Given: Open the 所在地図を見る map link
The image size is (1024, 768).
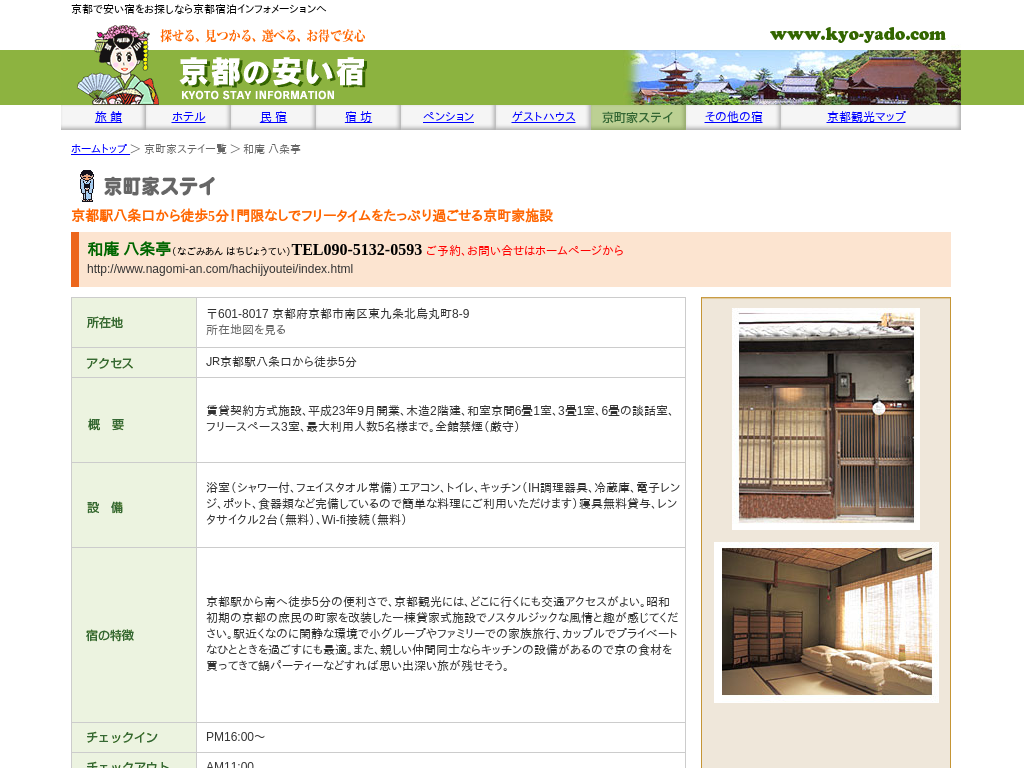Looking at the screenshot, I should (x=246, y=330).
